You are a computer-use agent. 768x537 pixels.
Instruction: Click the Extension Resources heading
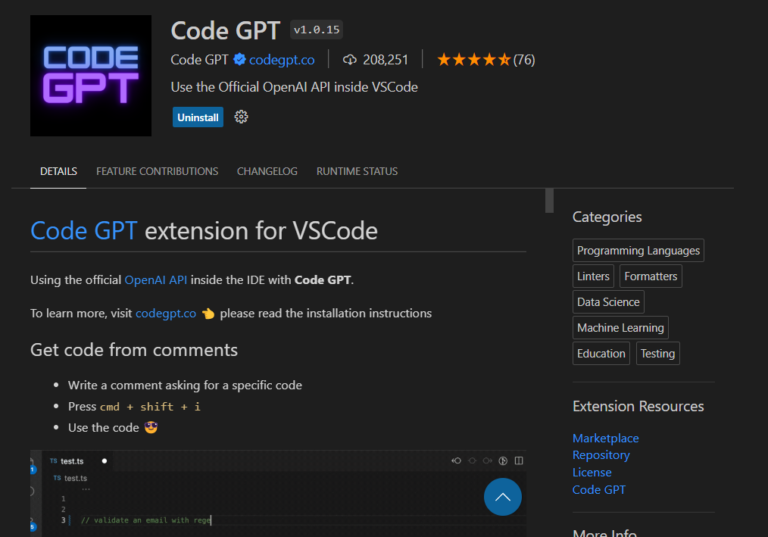pyautogui.click(x=638, y=406)
